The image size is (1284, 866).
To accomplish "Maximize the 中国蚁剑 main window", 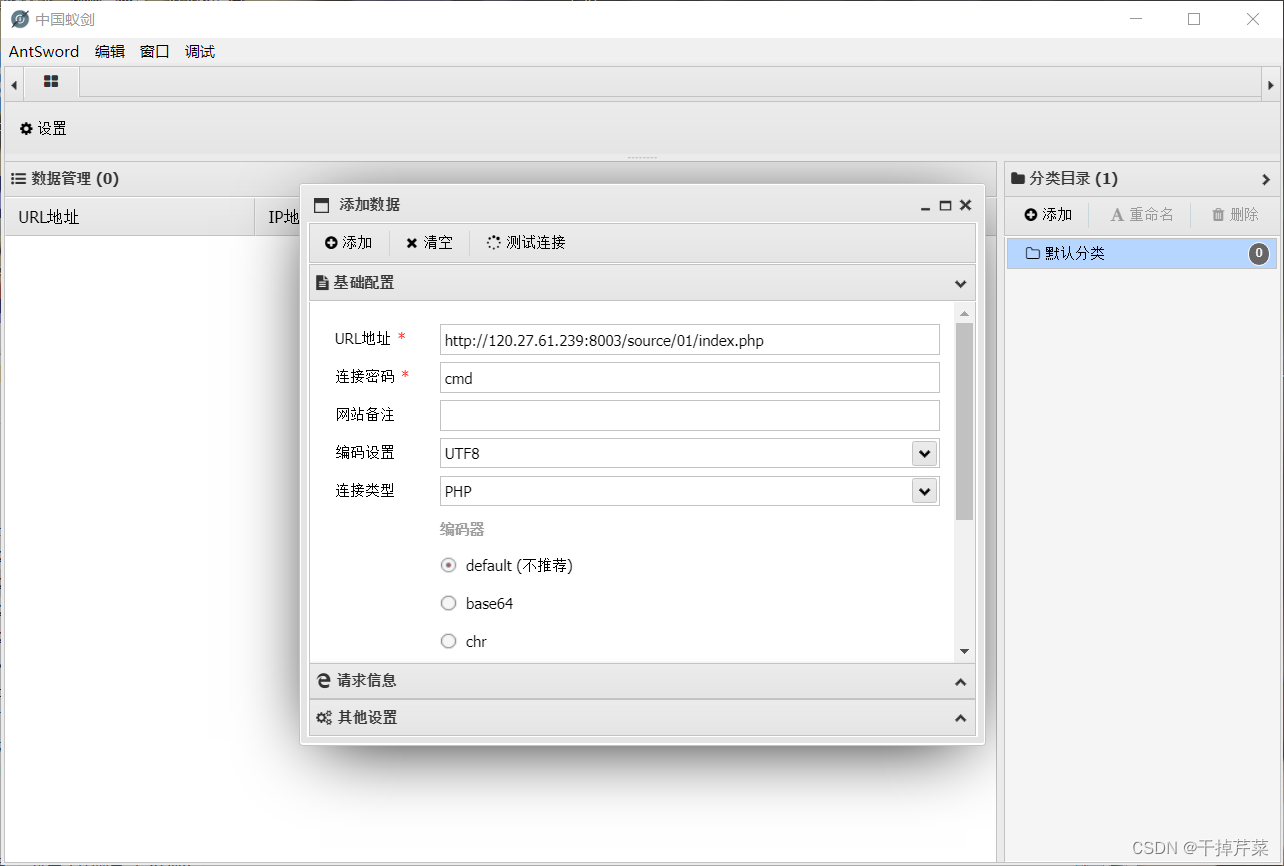I will click(x=1194, y=19).
